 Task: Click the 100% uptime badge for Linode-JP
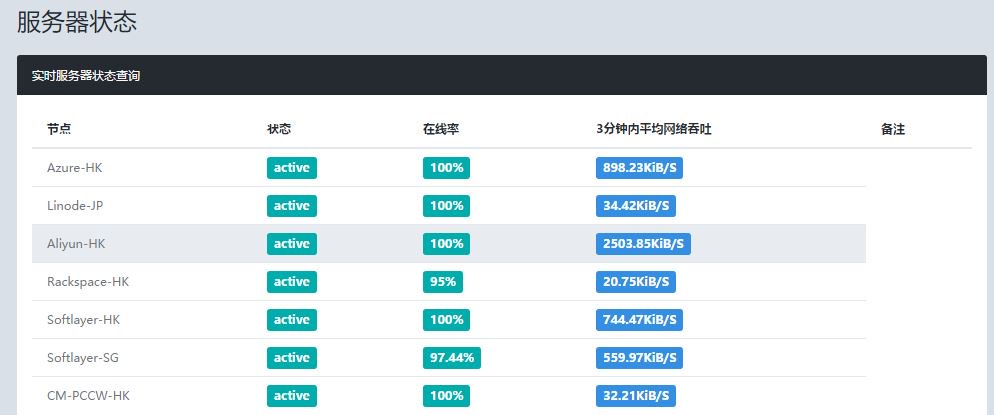446,206
